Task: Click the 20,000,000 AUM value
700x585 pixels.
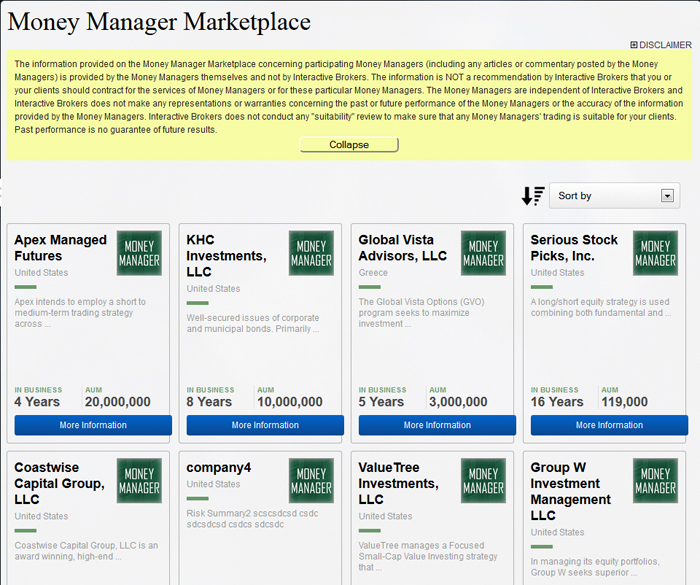Action: coord(118,402)
